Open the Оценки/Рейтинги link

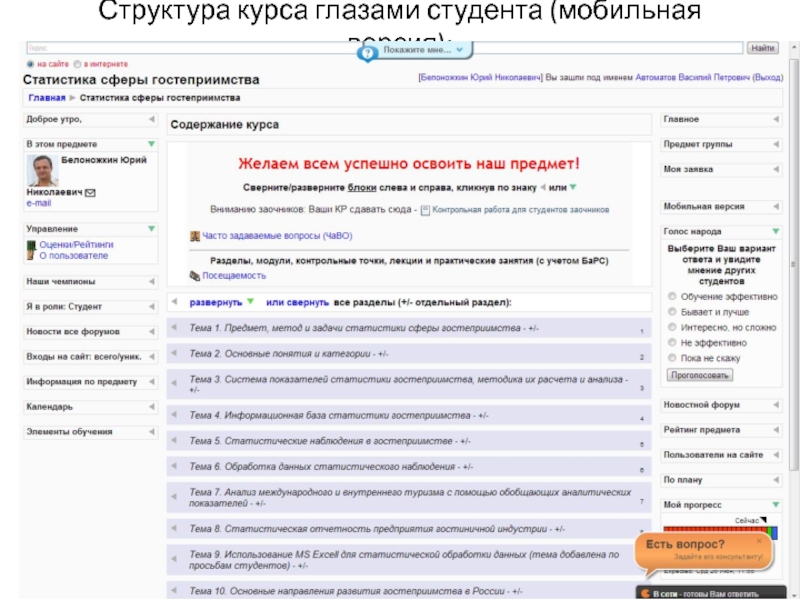pos(76,243)
